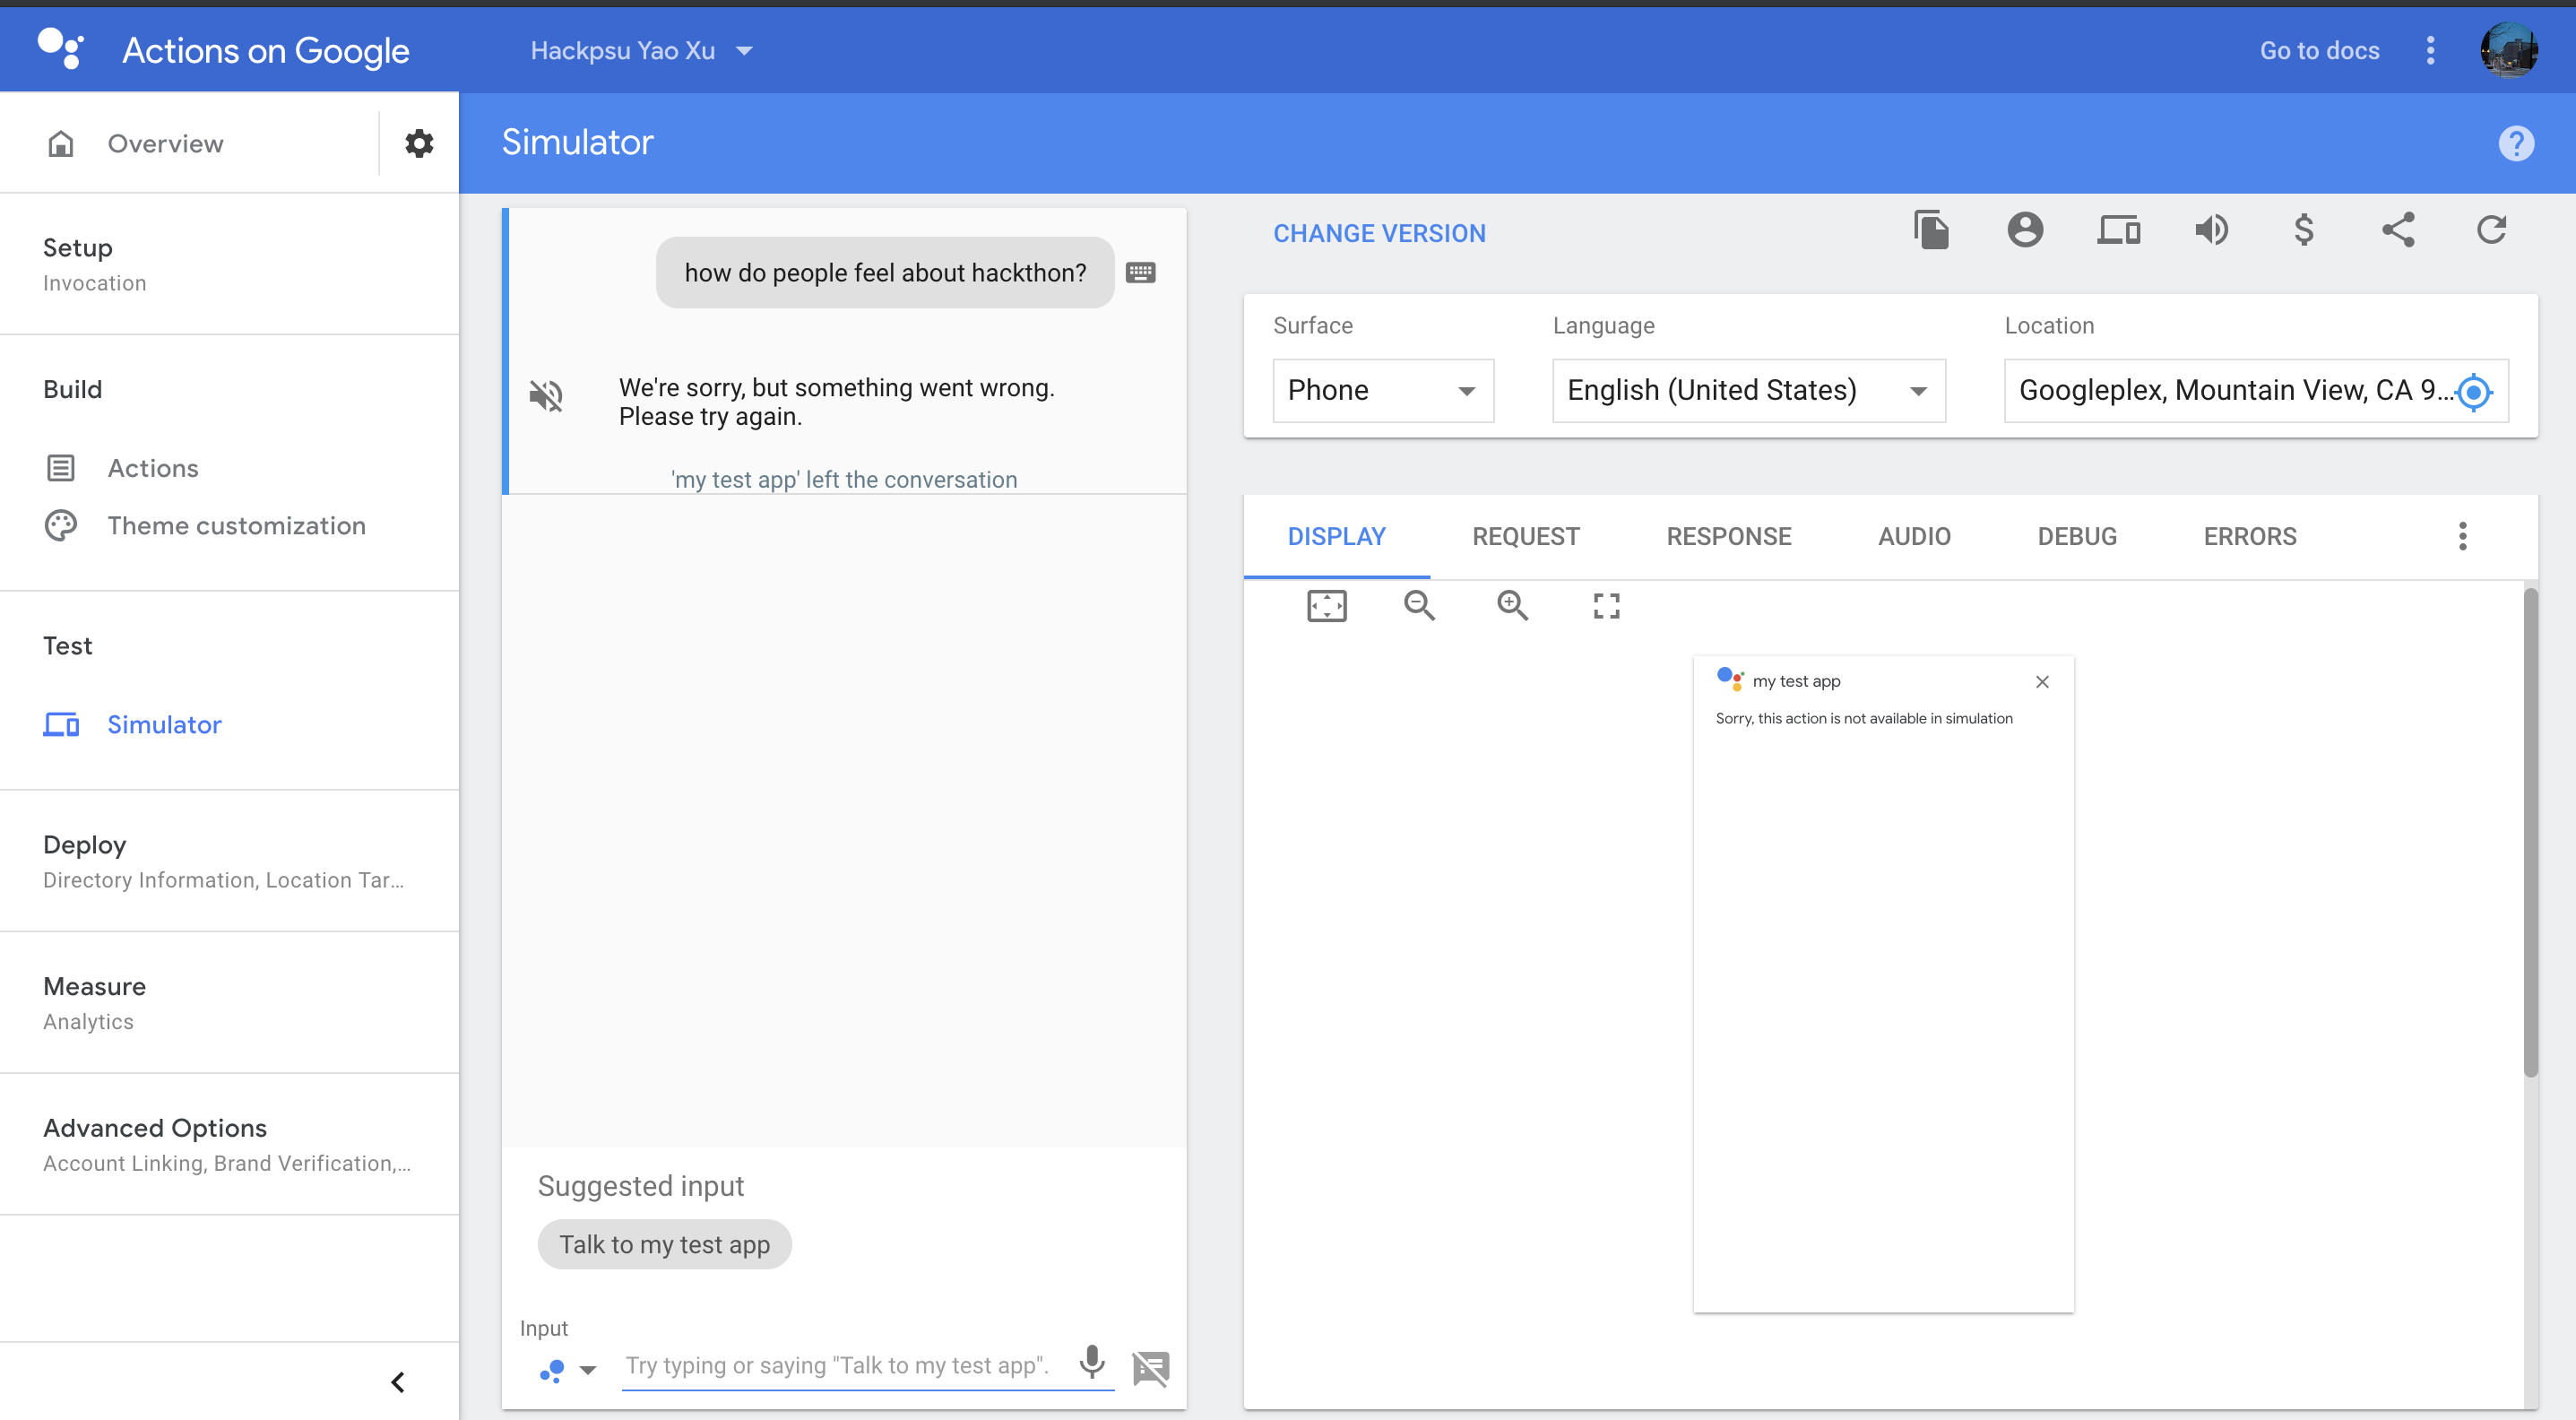This screenshot has height=1420, width=2576.
Task: Open the Language English (United States) dropdown
Action: tap(1748, 390)
